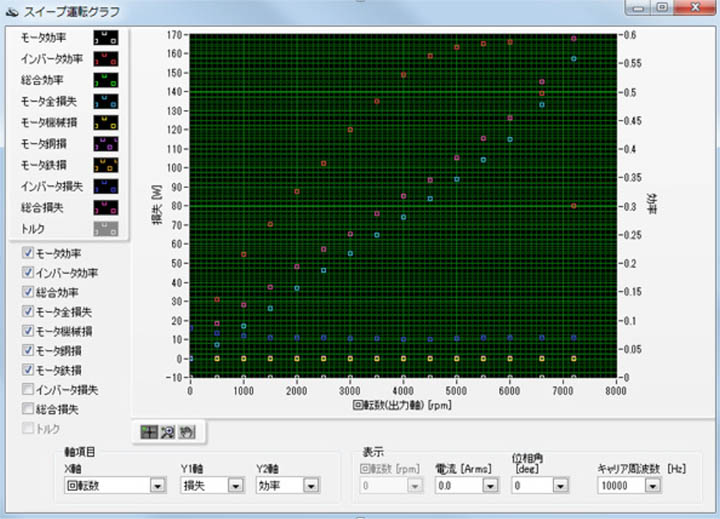The image size is (720, 519).
Task: Select the crosshair cursor tool in graph palette
Action: pos(149,432)
